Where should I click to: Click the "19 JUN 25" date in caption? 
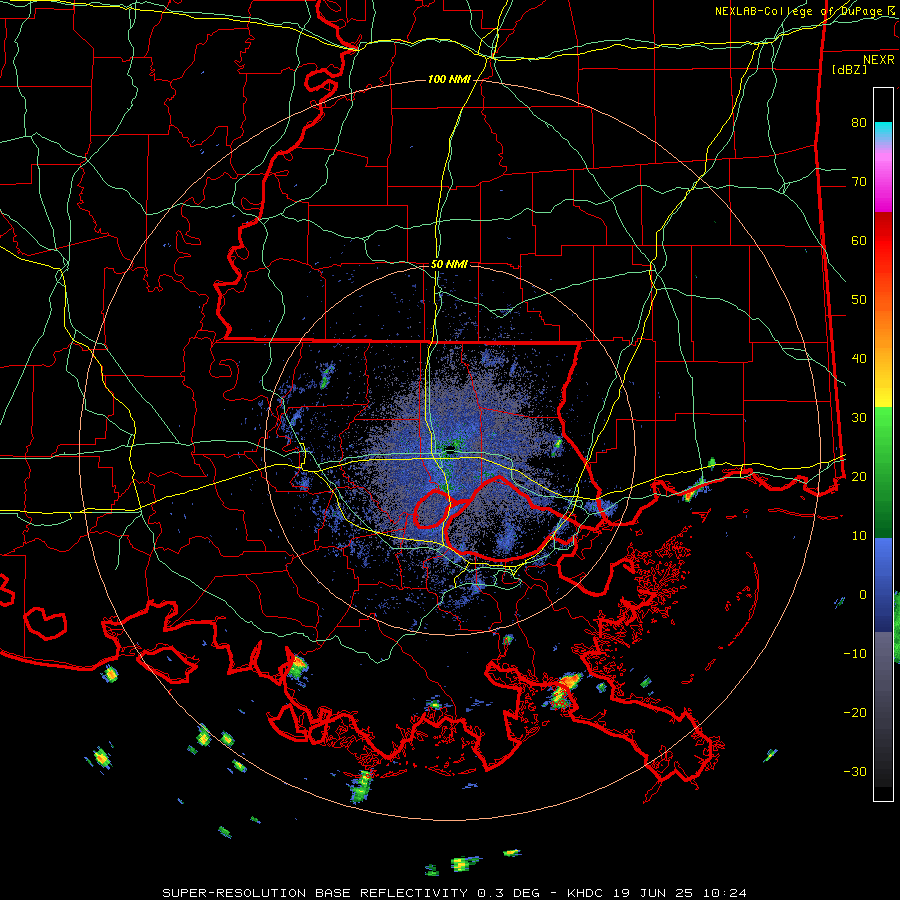click(x=653, y=893)
